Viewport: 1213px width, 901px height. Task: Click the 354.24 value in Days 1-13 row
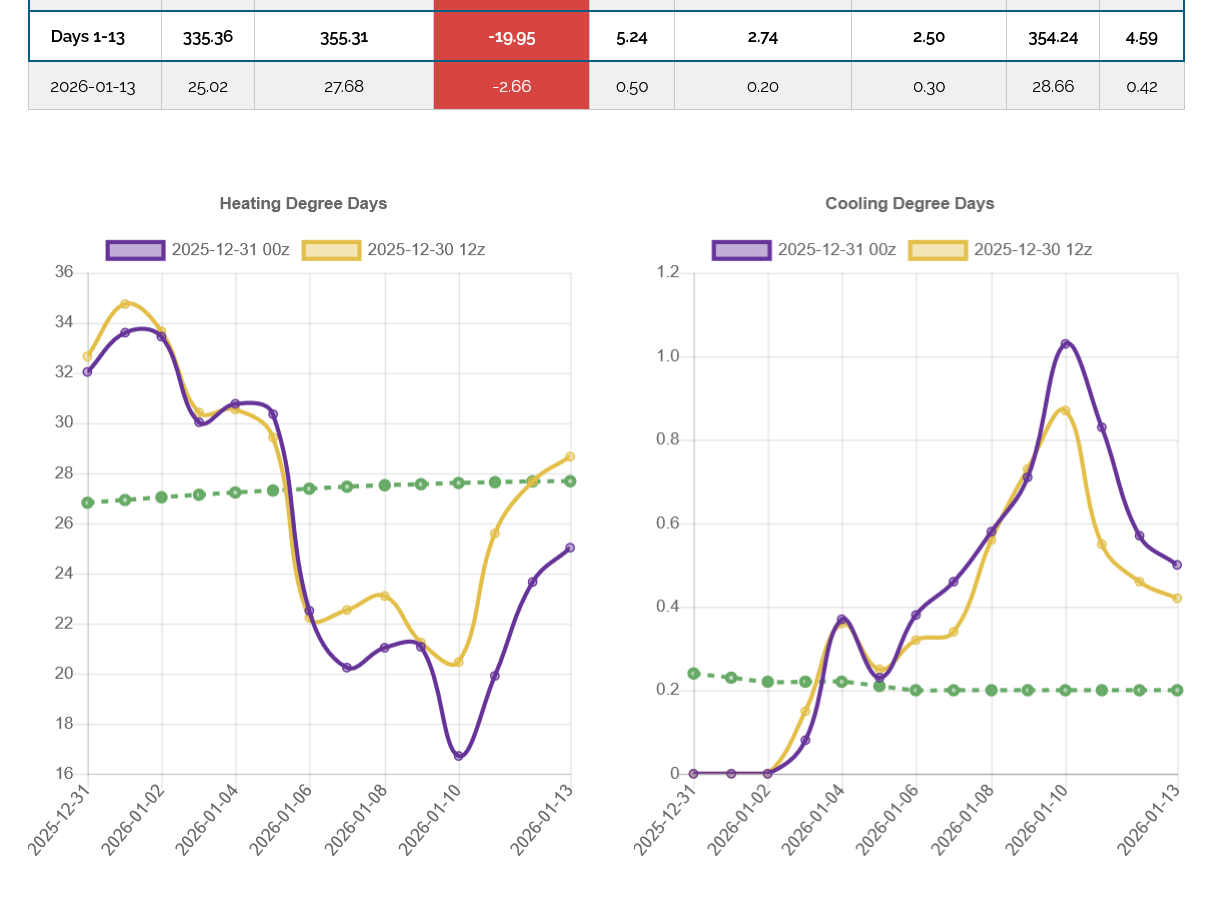1052,37
